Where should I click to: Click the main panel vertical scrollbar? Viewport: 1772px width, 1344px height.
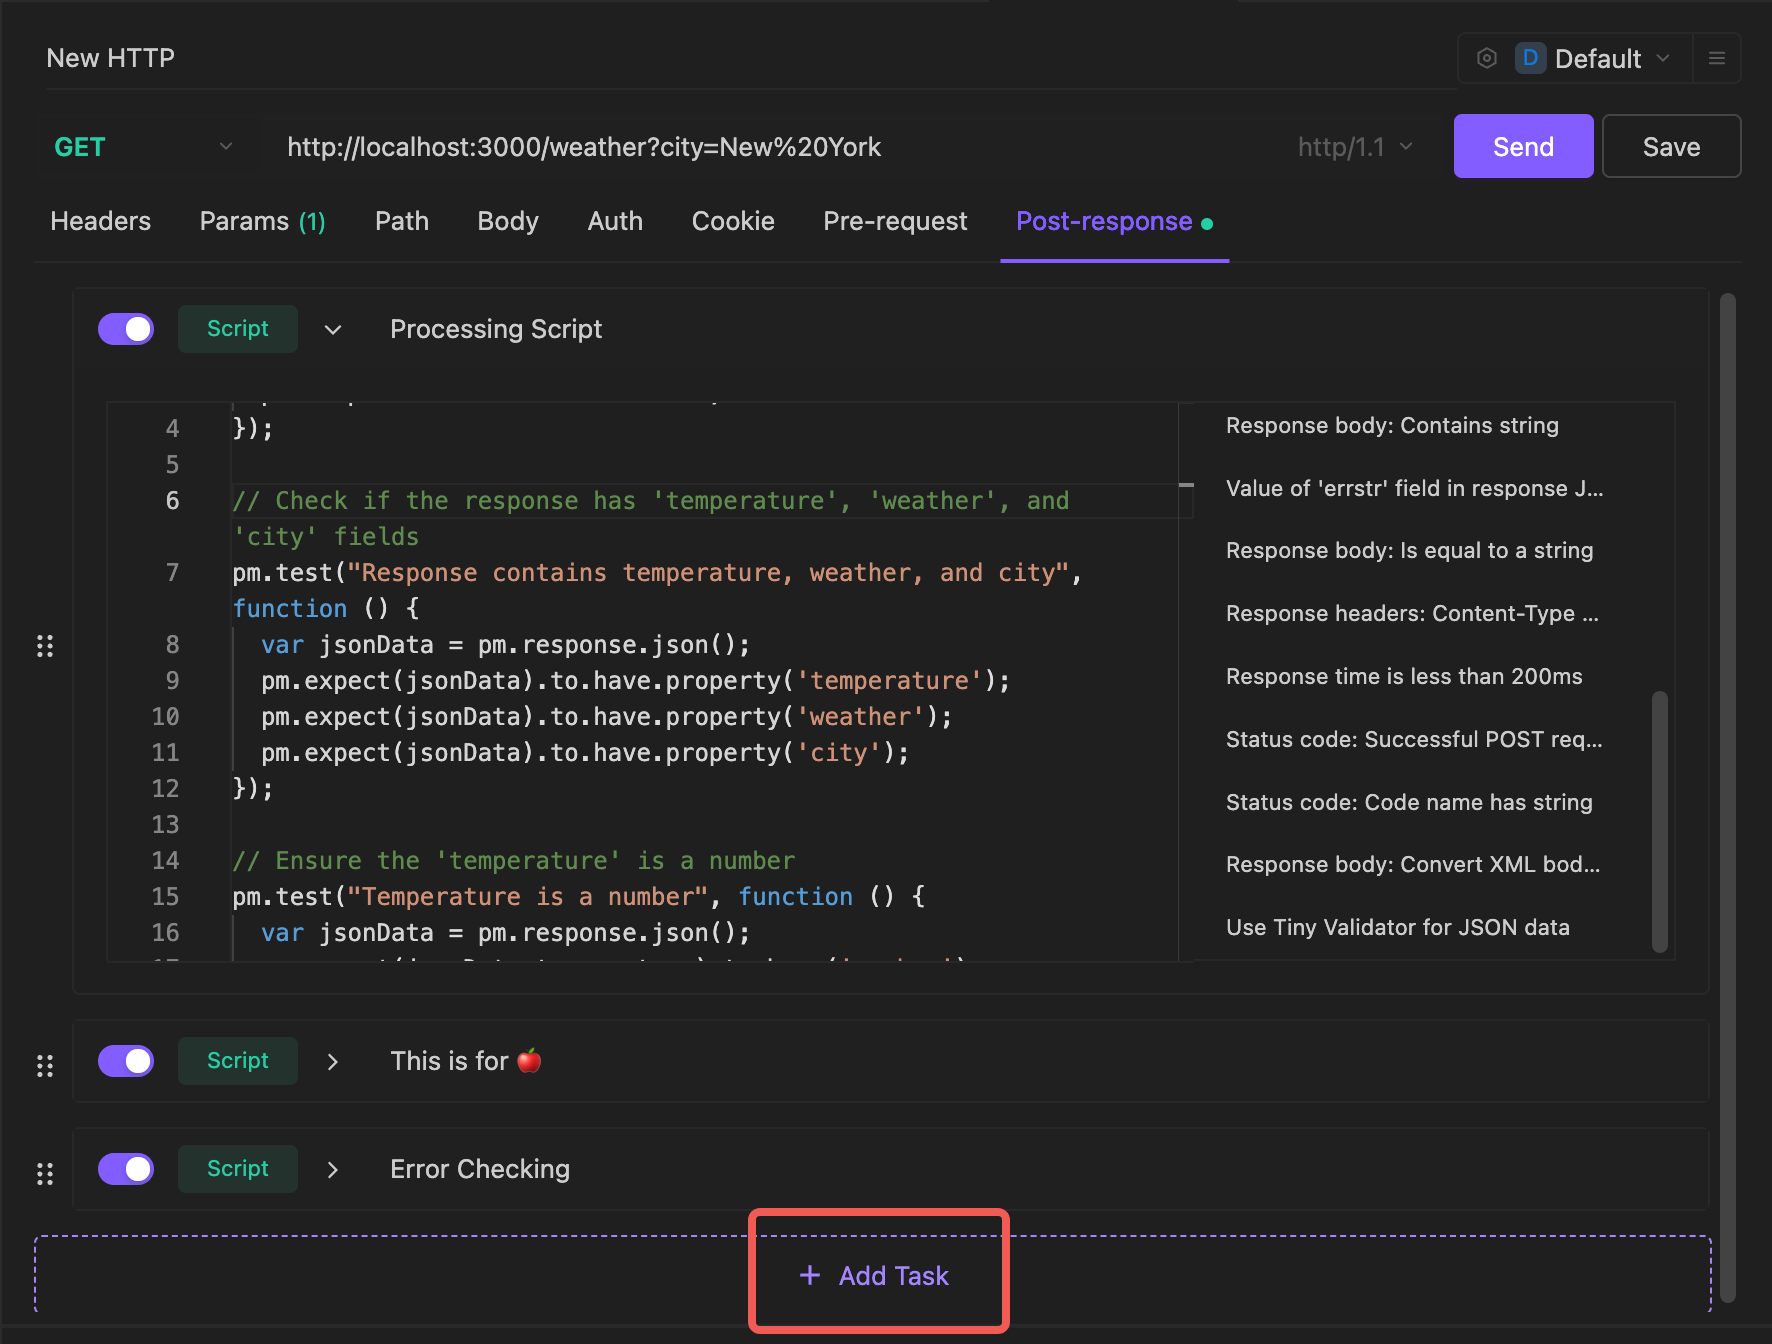click(1727, 796)
